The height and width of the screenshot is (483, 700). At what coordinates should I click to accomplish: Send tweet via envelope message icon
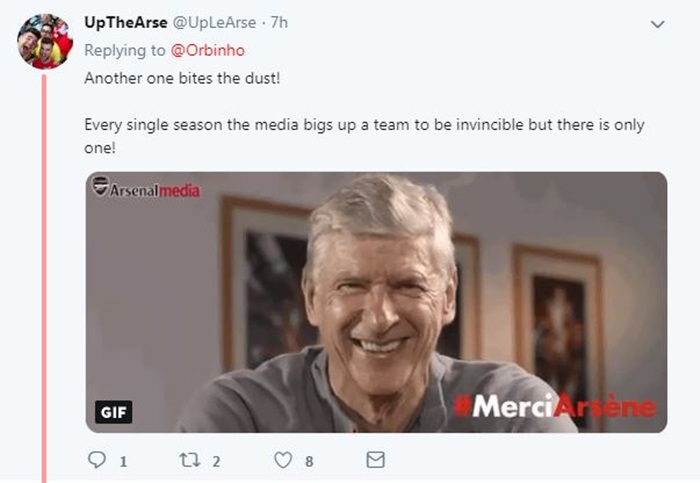click(x=375, y=460)
